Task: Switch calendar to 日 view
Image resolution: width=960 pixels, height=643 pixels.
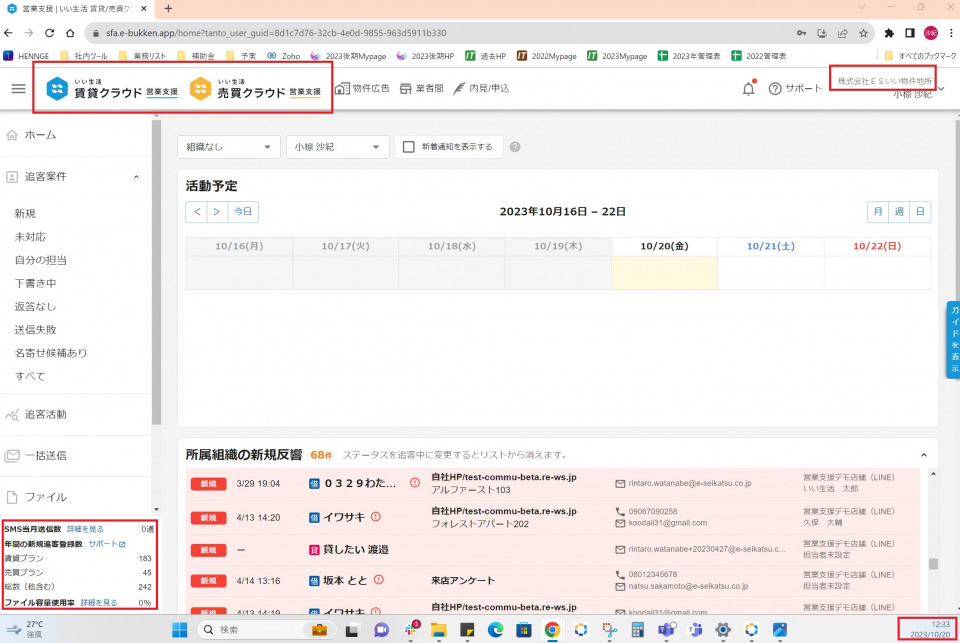Action: point(920,211)
